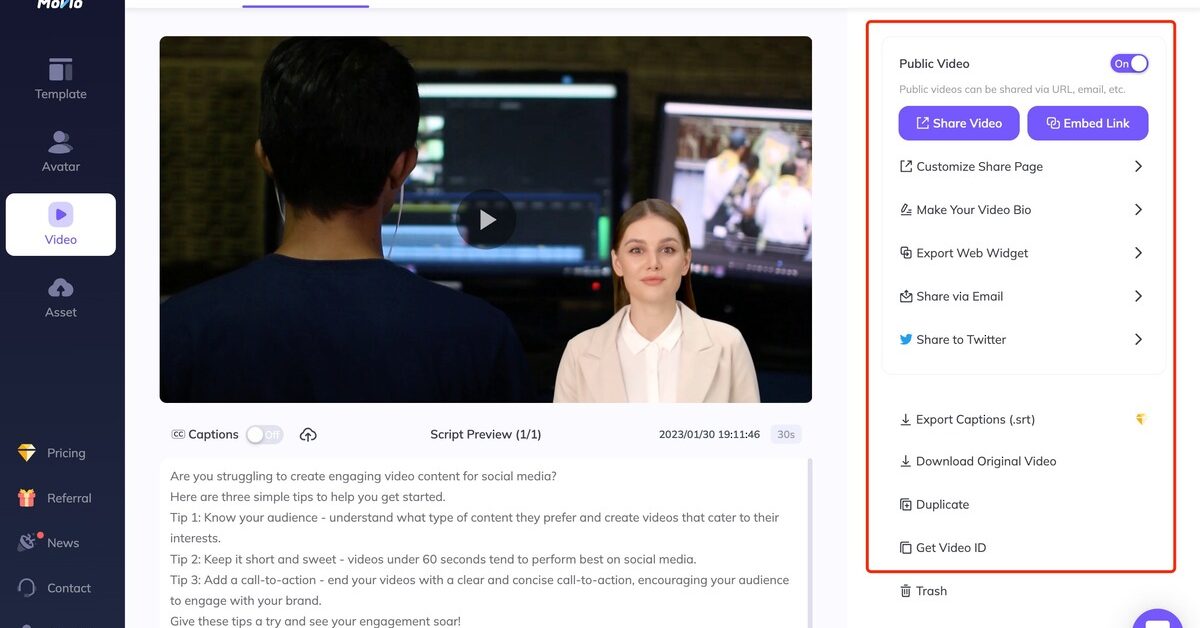Select Video tab in left sidebar
The width and height of the screenshot is (1200, 628).
(61, 225)
